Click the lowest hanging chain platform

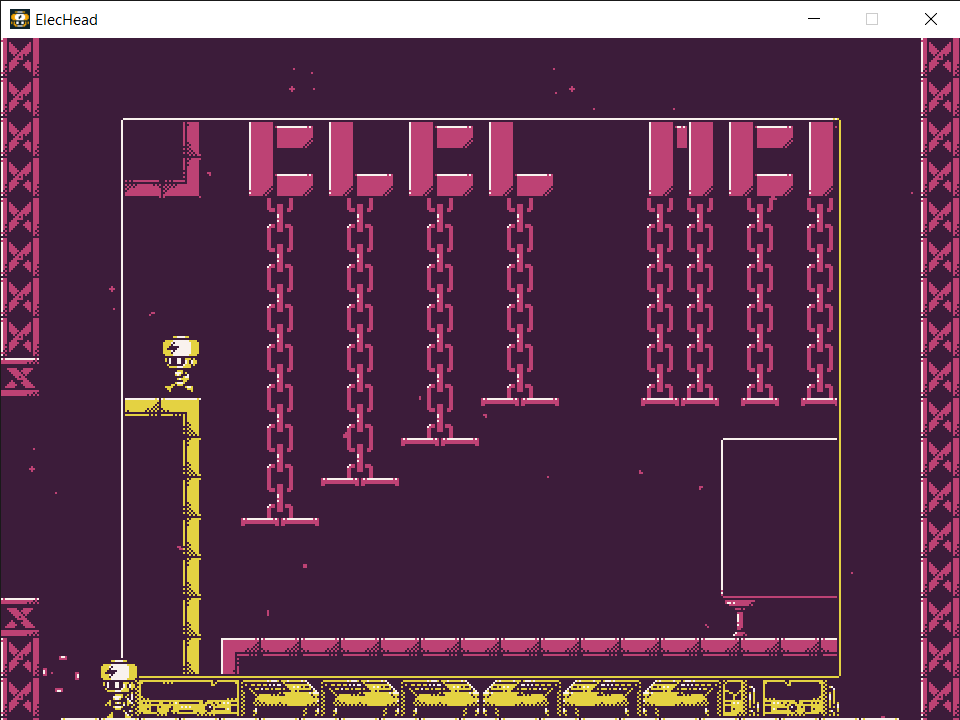click(x=280, y=522)
